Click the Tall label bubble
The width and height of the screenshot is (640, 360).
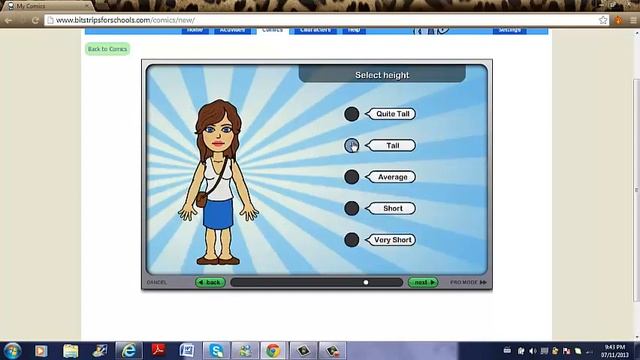click(x=391, y=145)
